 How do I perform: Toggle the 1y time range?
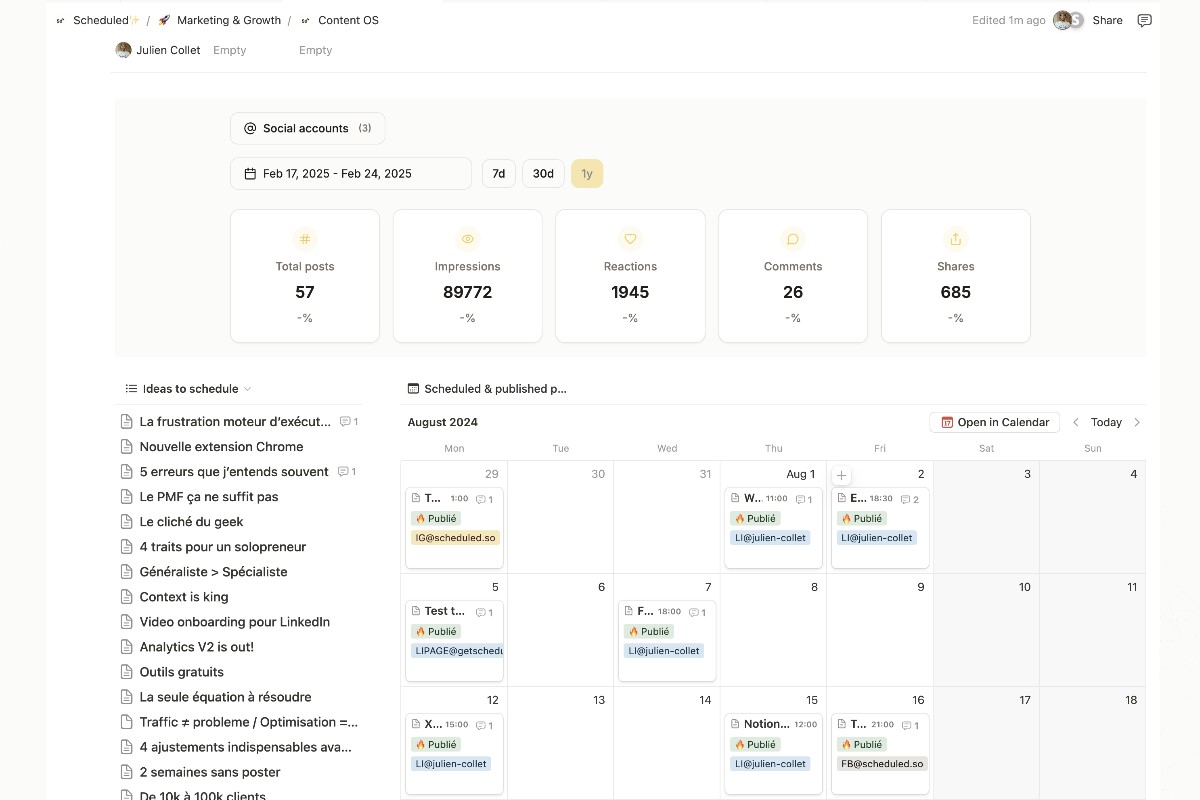coord(587,174)
